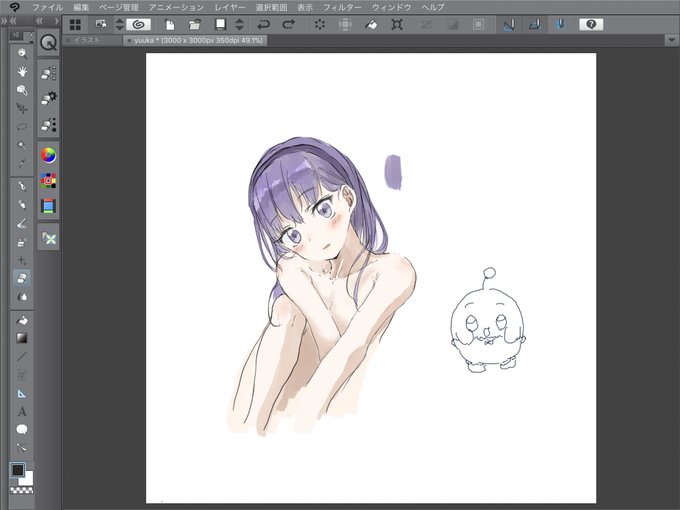Select the Balloon speech bubble tool
Screen dimensions: 680x510
[x=22, y=430]
